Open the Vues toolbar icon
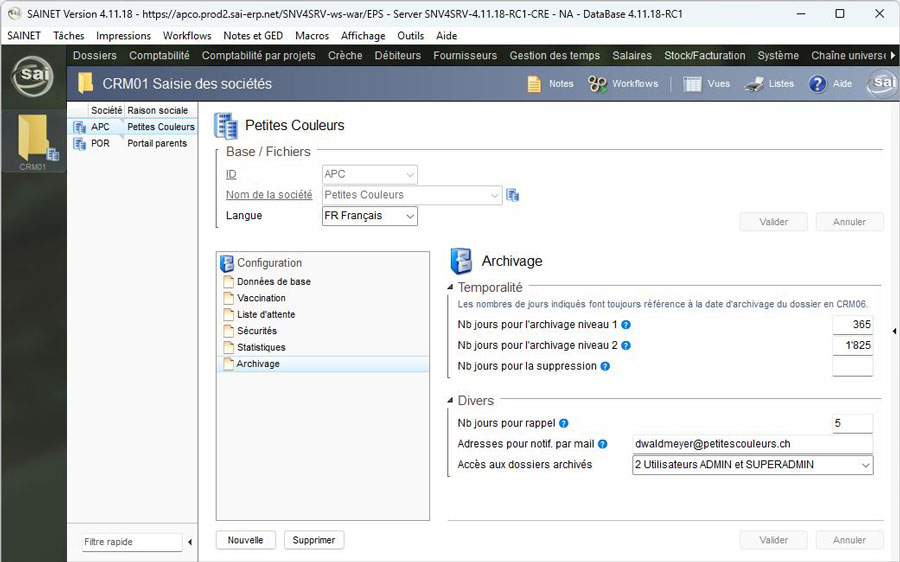This screenshot has height=562, width=900. pos(692,84)
